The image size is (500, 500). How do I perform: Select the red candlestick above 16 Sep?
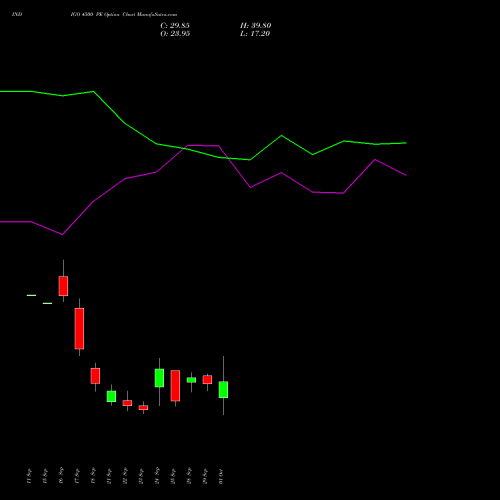[63, 286]
